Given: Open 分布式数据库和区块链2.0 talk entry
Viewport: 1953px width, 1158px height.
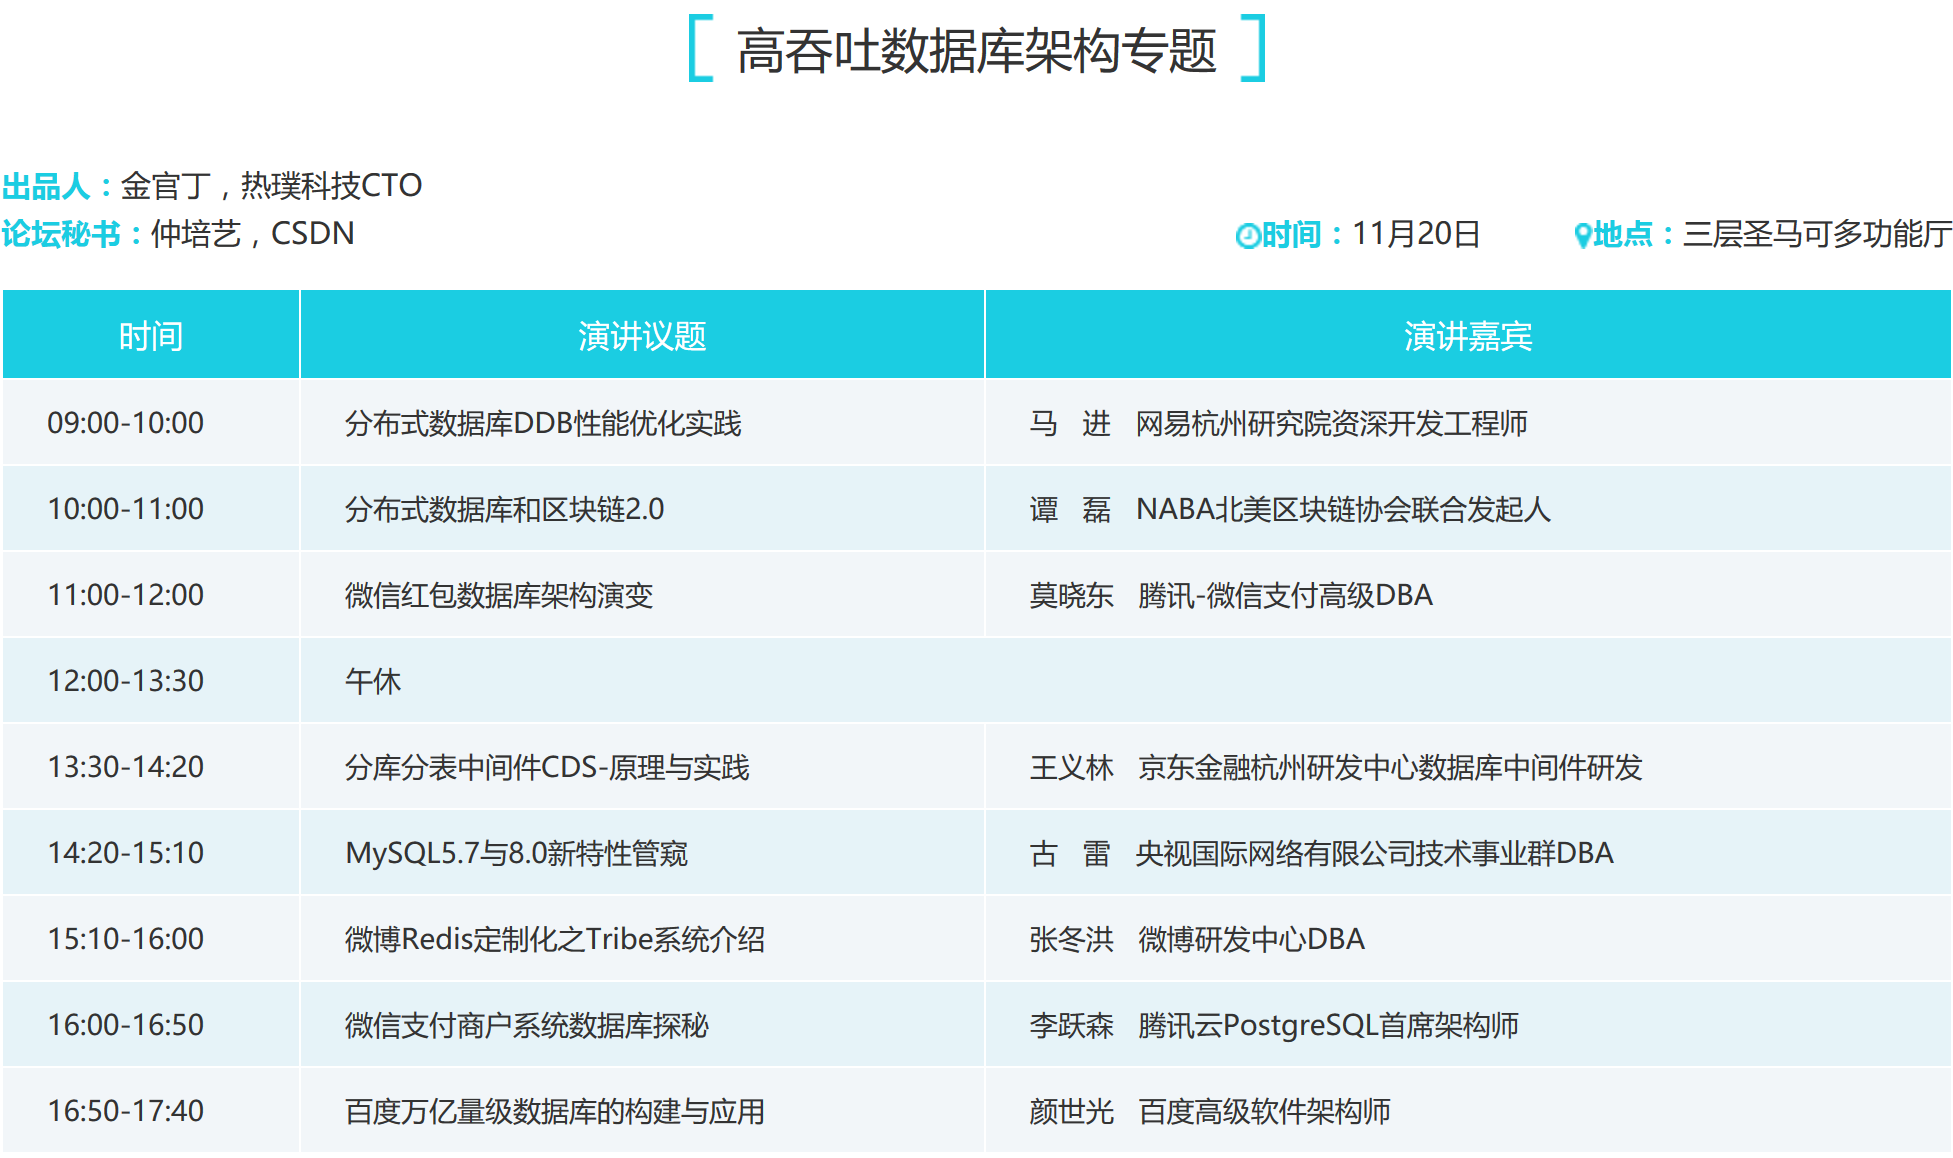Looking at the screenshot, I should click(504, 510).
